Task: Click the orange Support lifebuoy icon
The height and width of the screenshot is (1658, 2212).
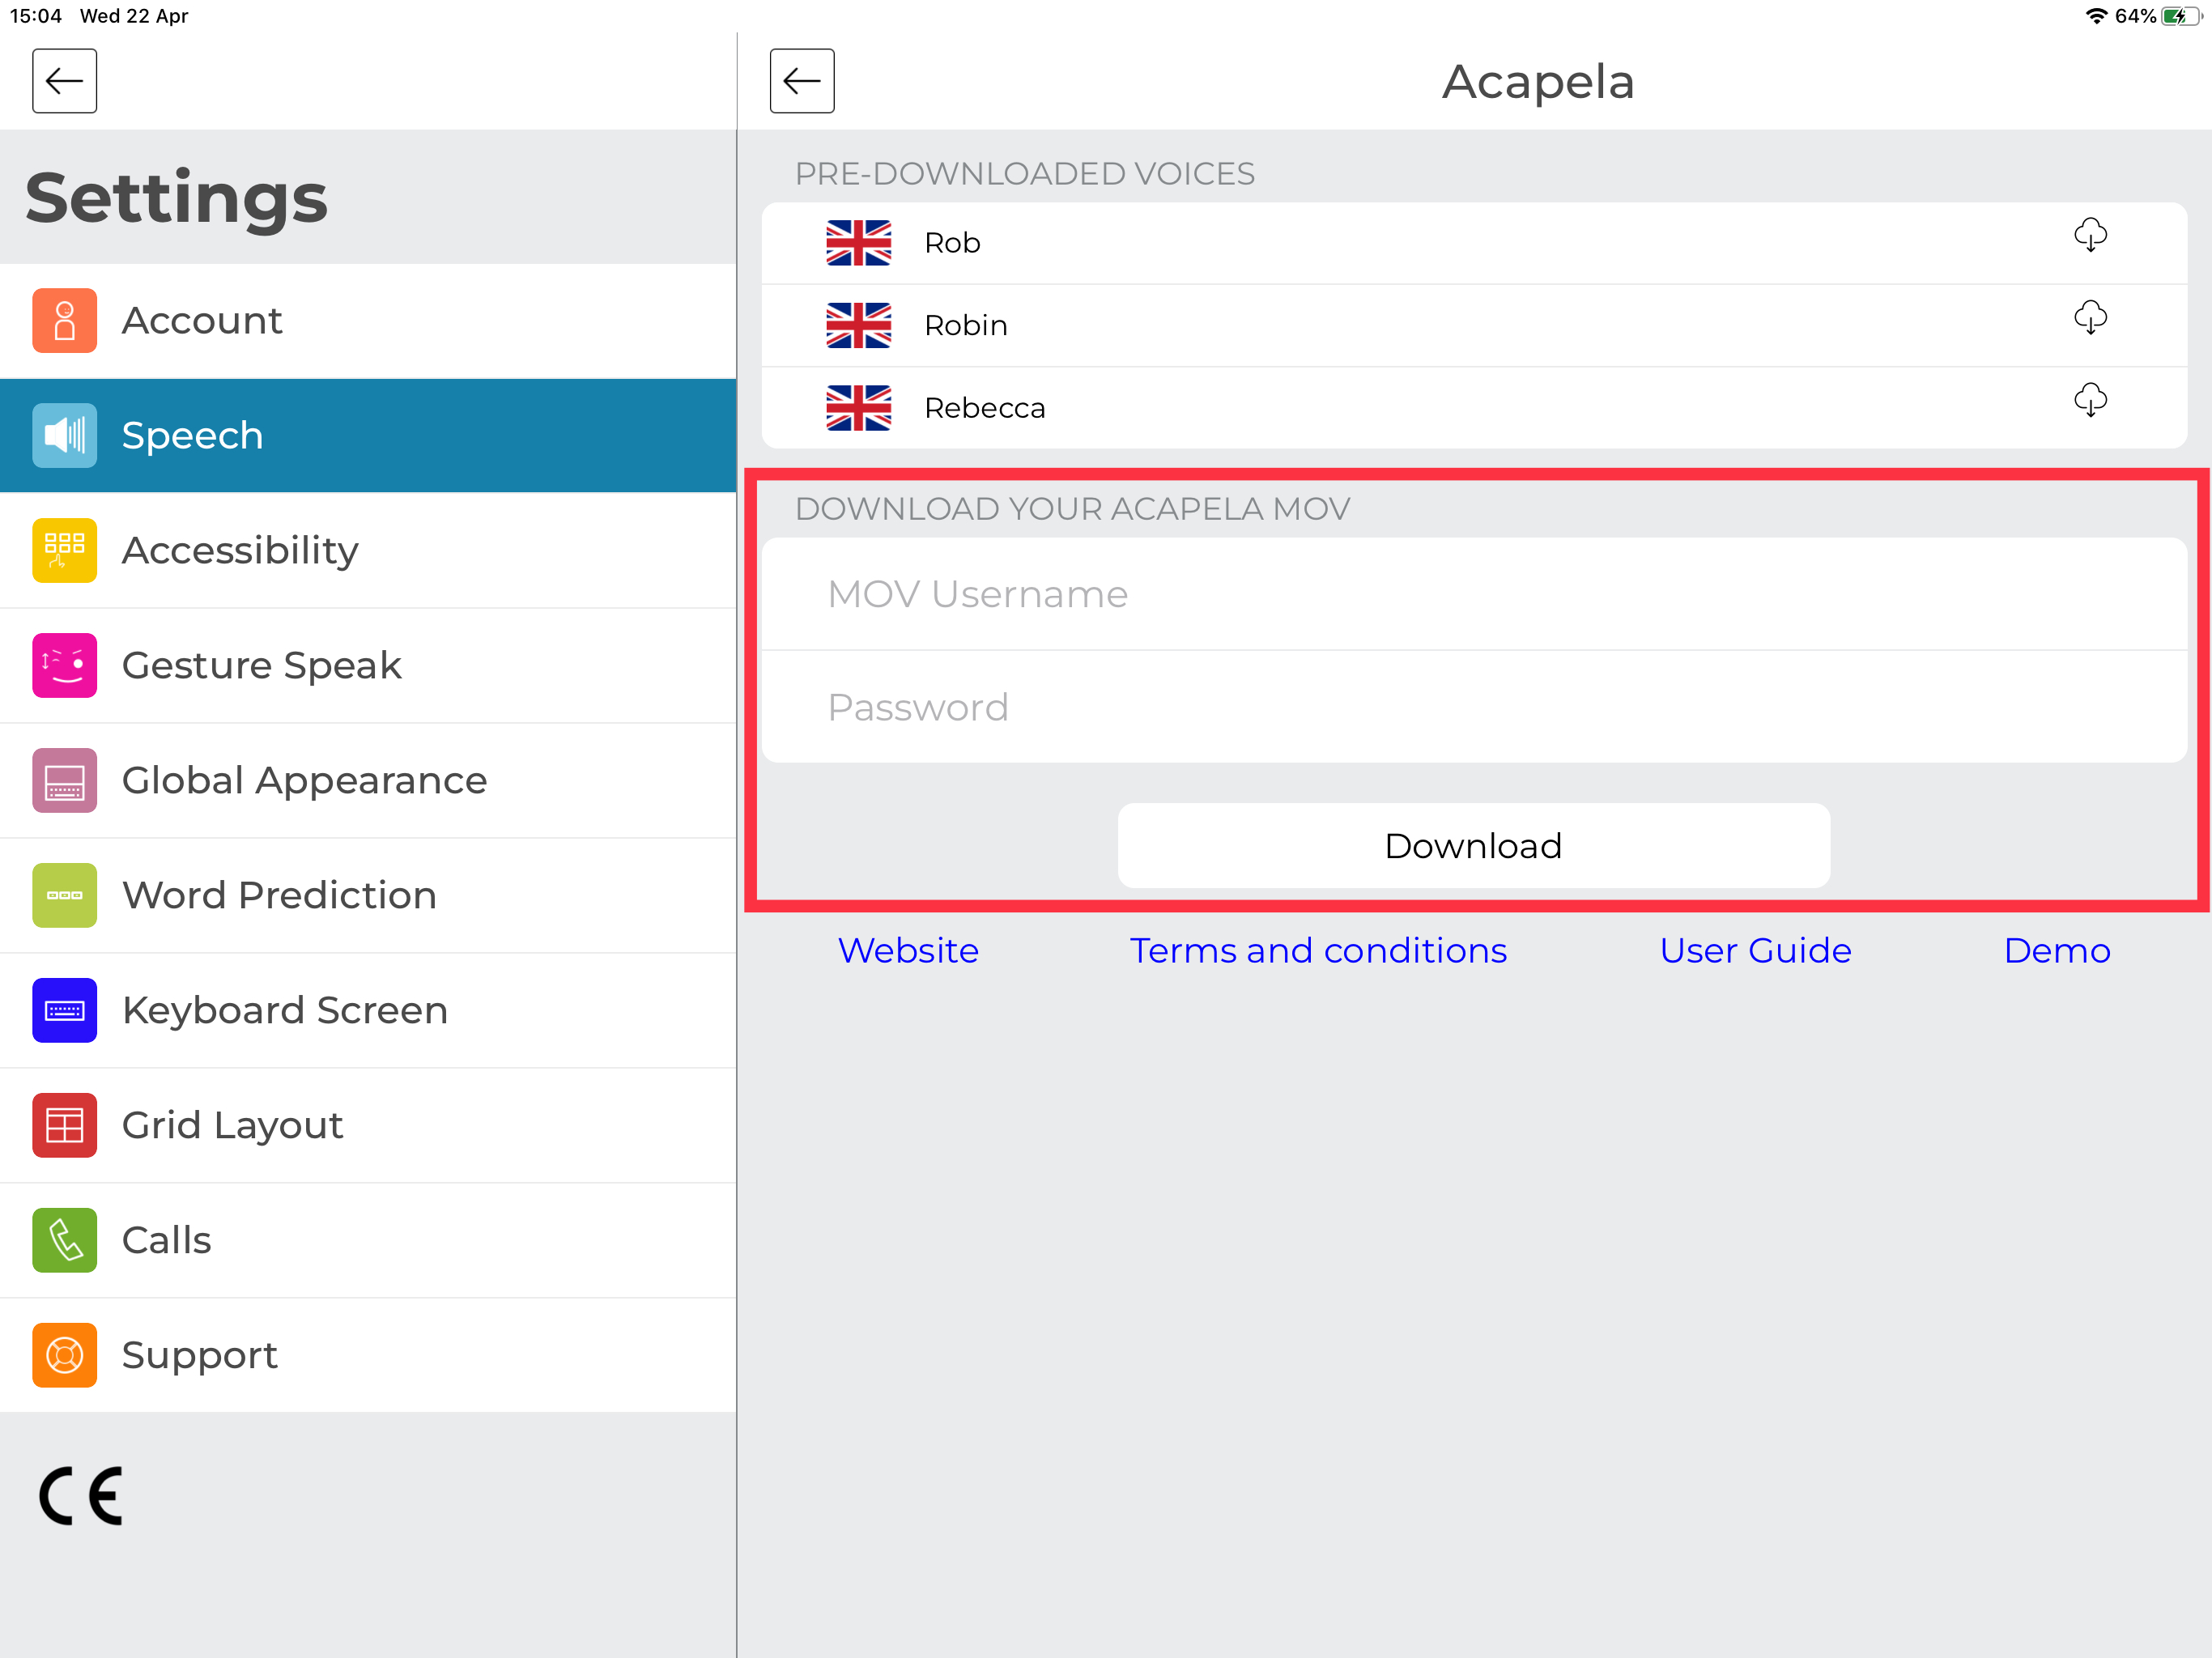Action: tap(64, 1356)
